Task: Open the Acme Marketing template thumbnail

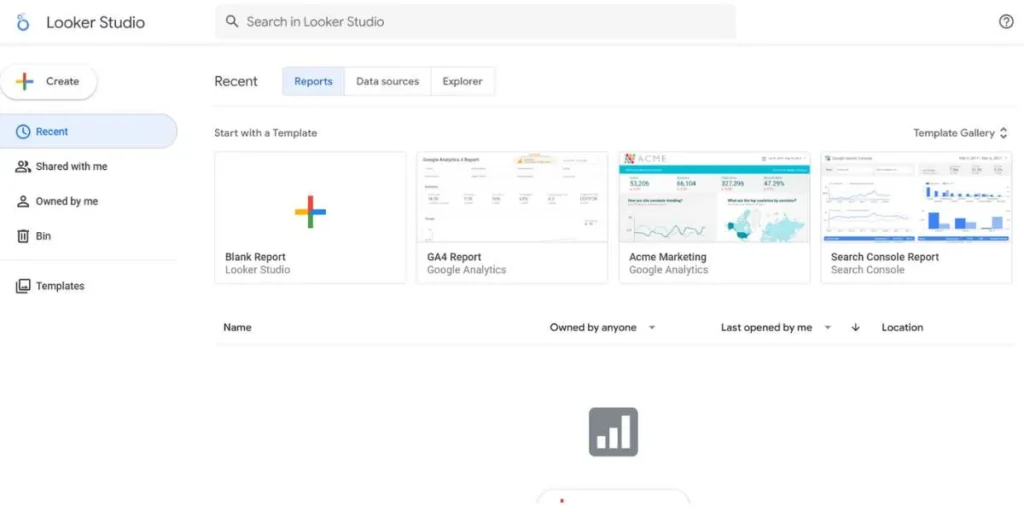Action: click(714, 197)
